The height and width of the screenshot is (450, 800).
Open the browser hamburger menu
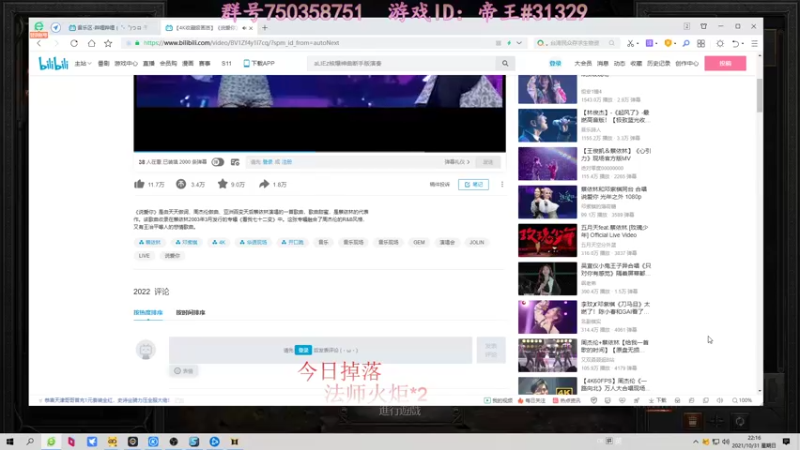pos(754,43)
